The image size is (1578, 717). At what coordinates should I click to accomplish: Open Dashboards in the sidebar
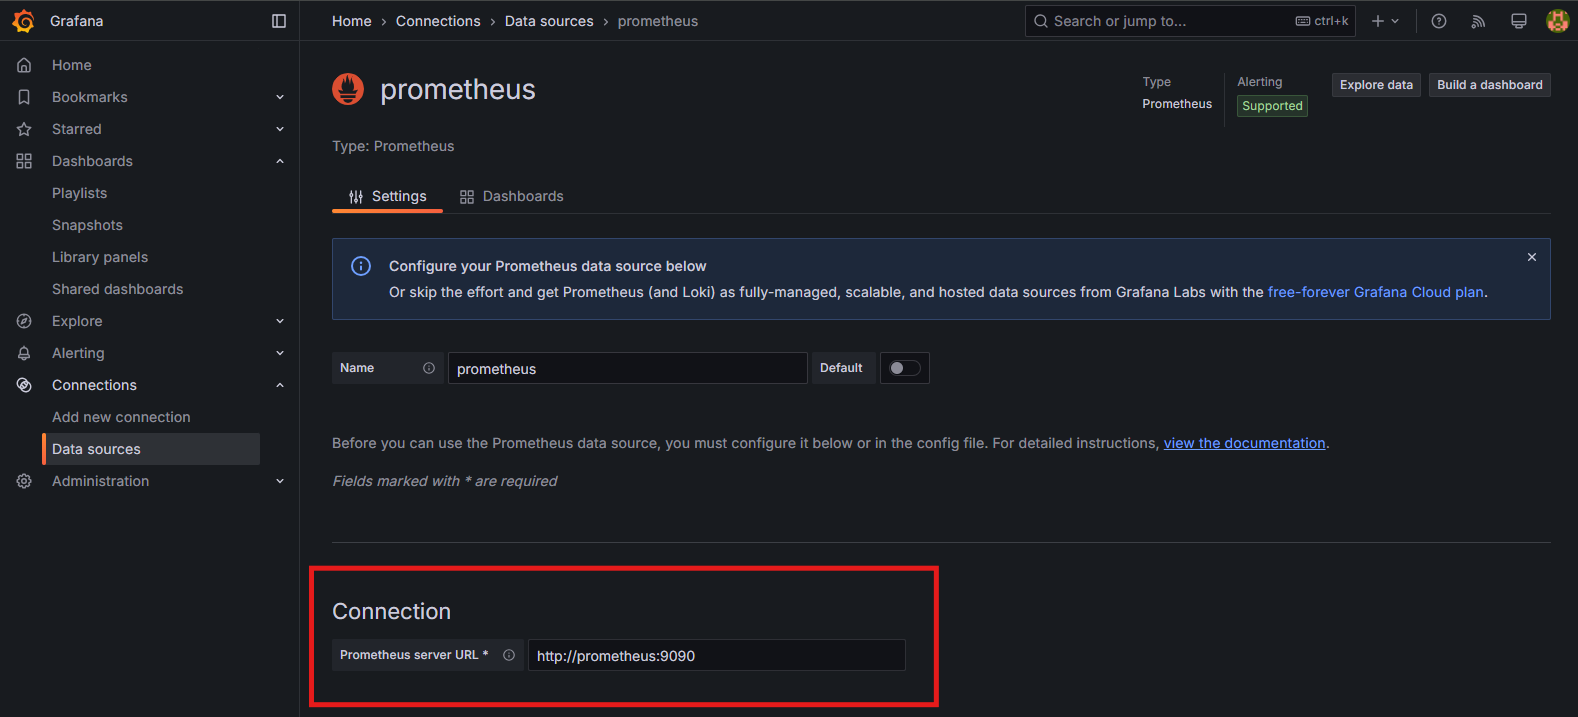(x=92, y=161)
